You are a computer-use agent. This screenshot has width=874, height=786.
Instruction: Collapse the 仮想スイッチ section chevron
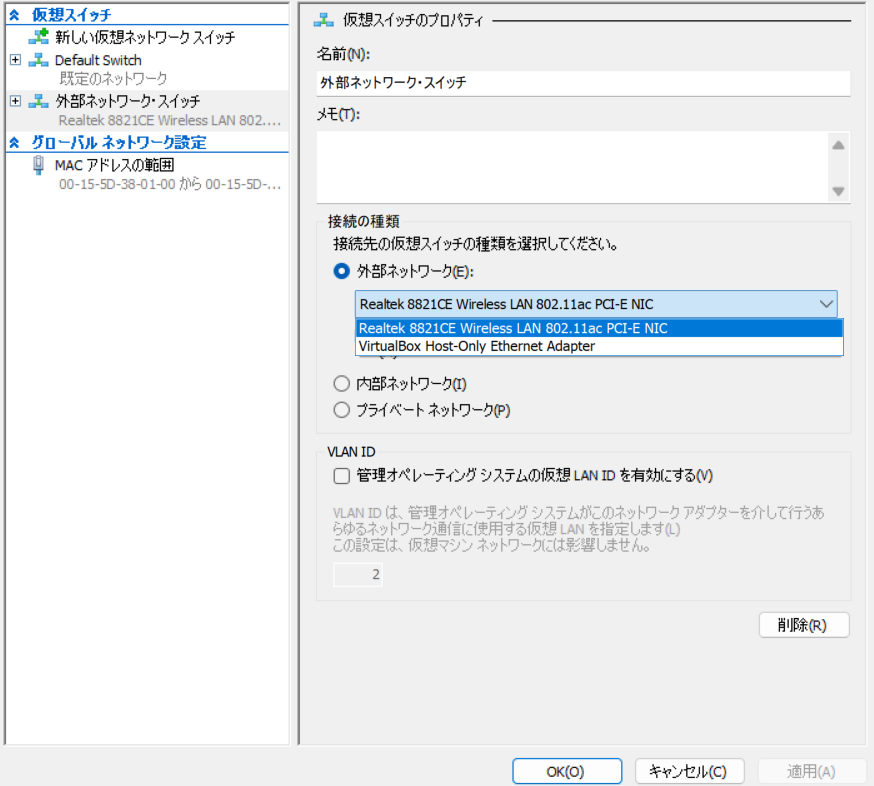coord(15,15)
